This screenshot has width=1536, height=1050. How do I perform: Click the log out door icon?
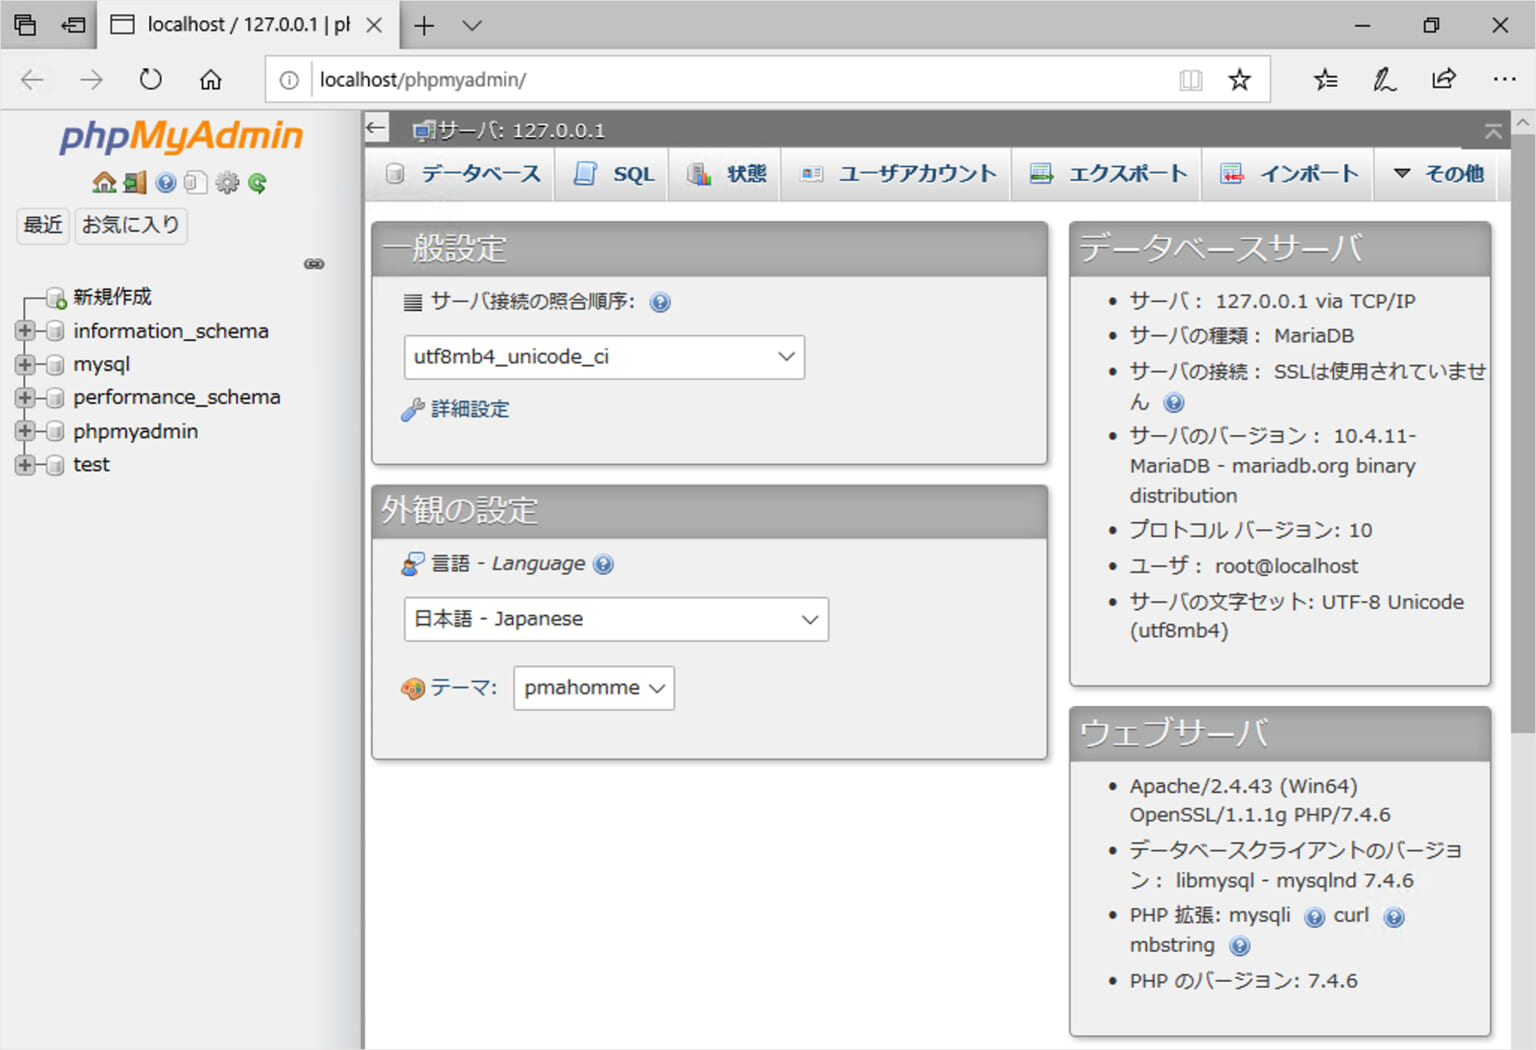(135, 182)
